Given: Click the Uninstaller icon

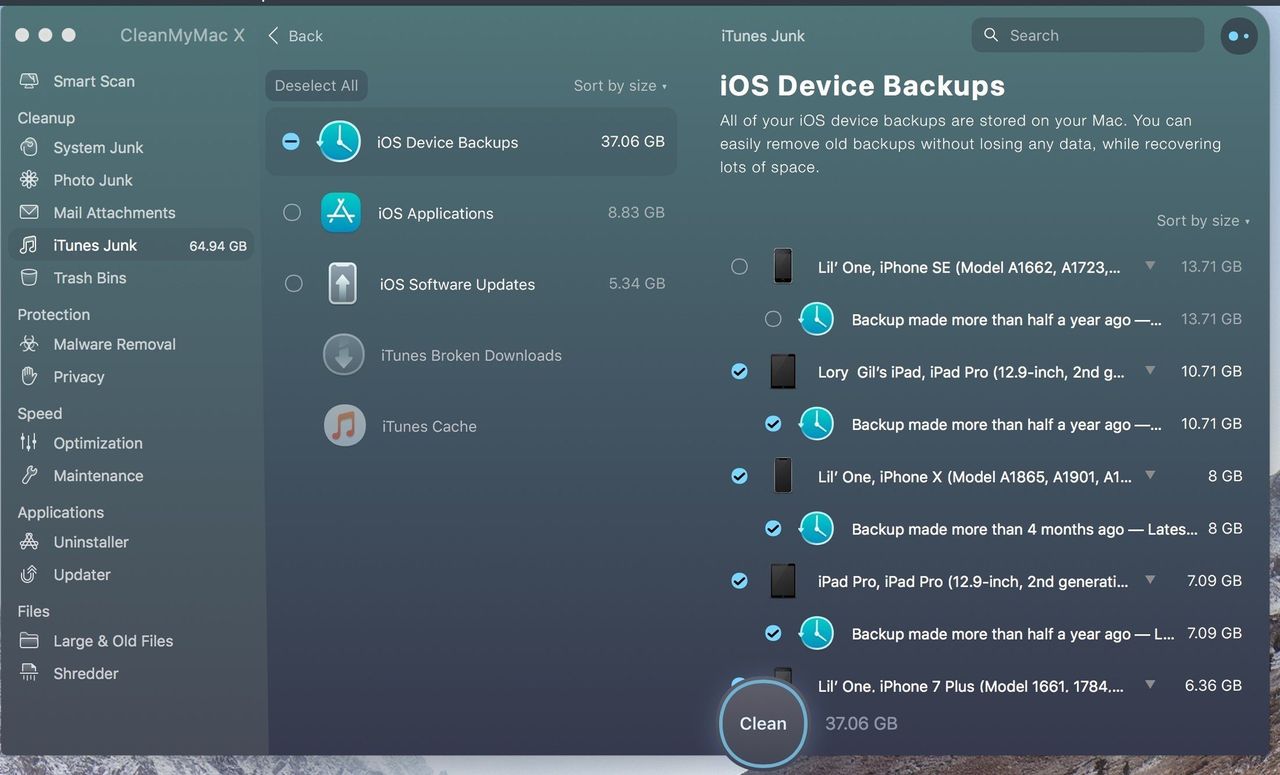Looking at the screenshot, I should (29, 542).
